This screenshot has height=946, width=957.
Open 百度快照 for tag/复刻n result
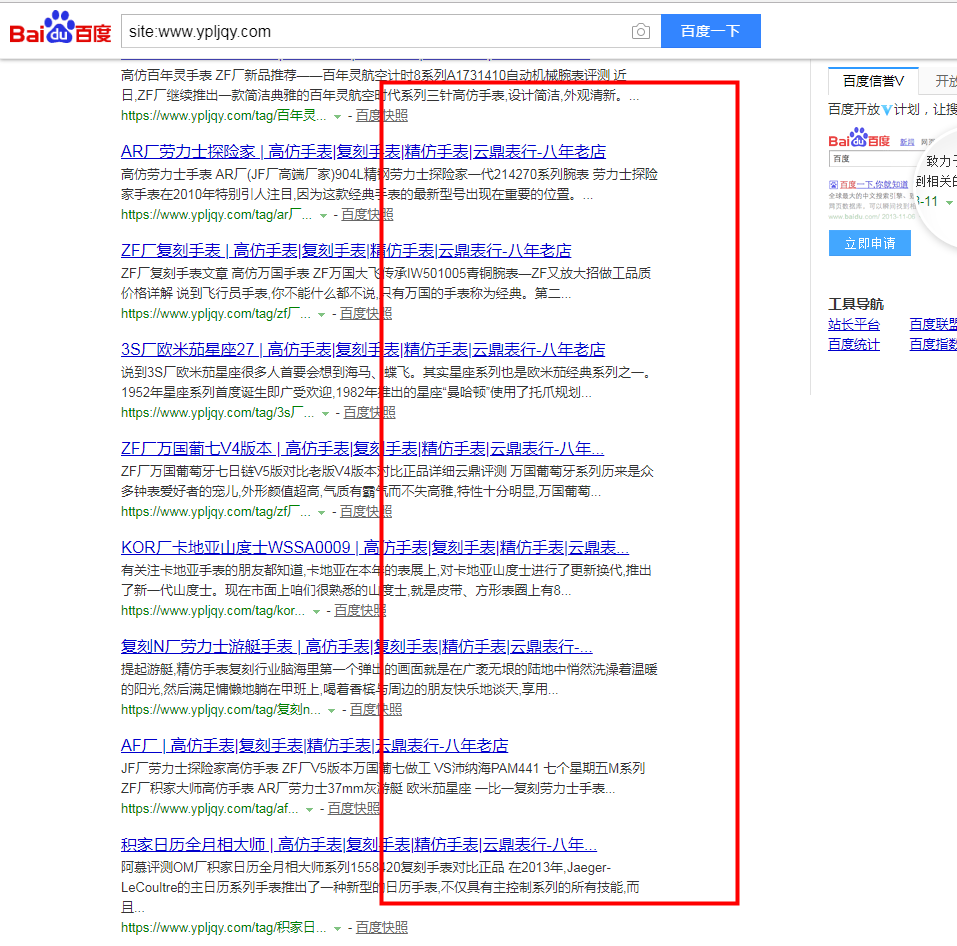[x=376, y=709]
